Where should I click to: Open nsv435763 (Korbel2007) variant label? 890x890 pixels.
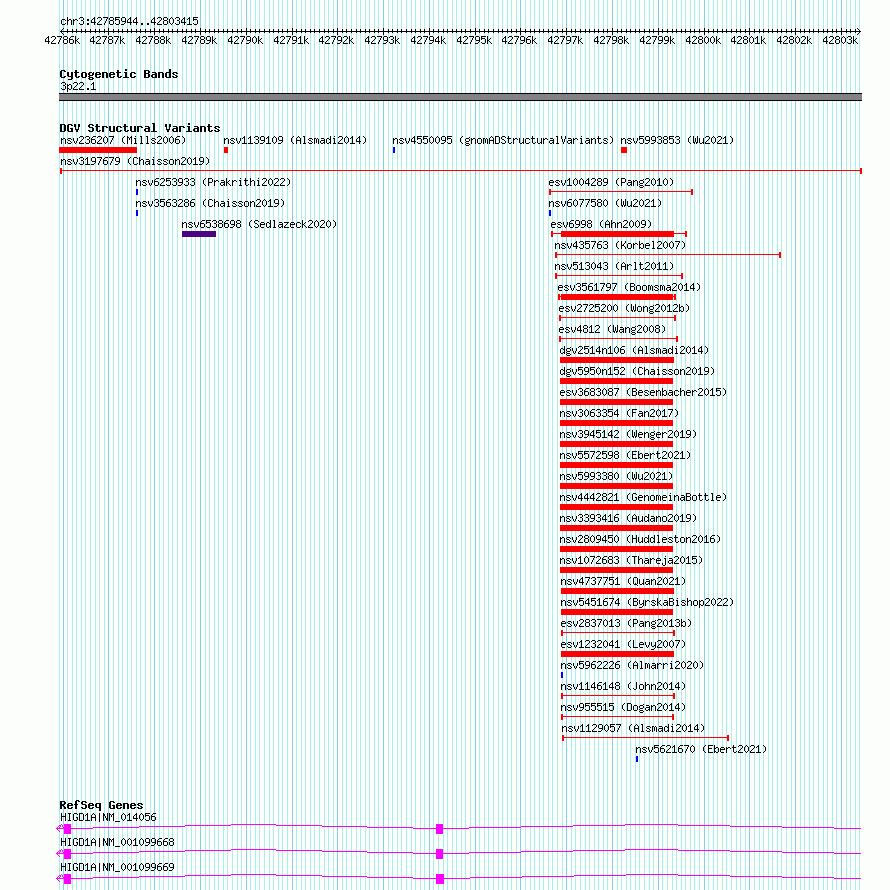(x=620, y=245)
